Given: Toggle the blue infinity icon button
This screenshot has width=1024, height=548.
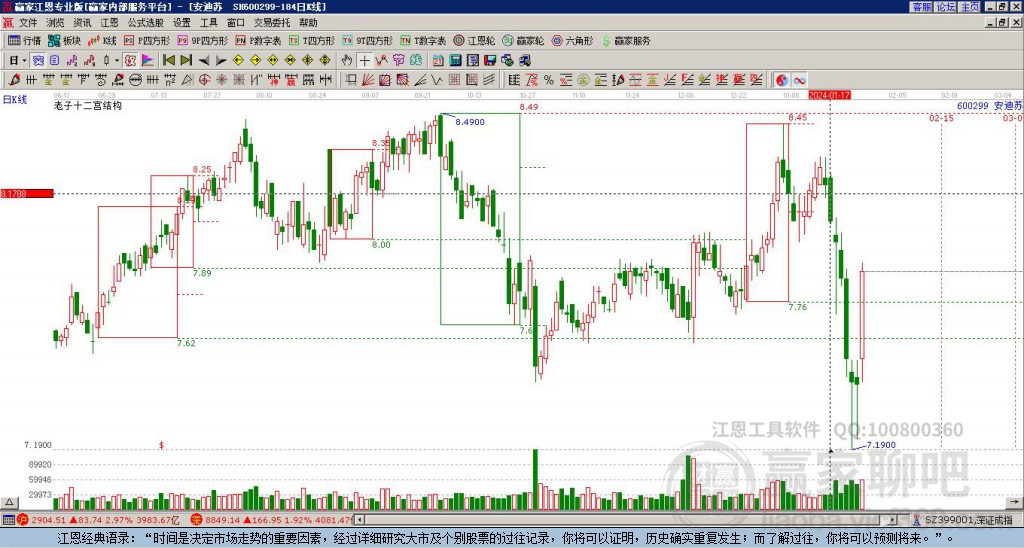Looking at the screenshot, I should coord(799,80).
